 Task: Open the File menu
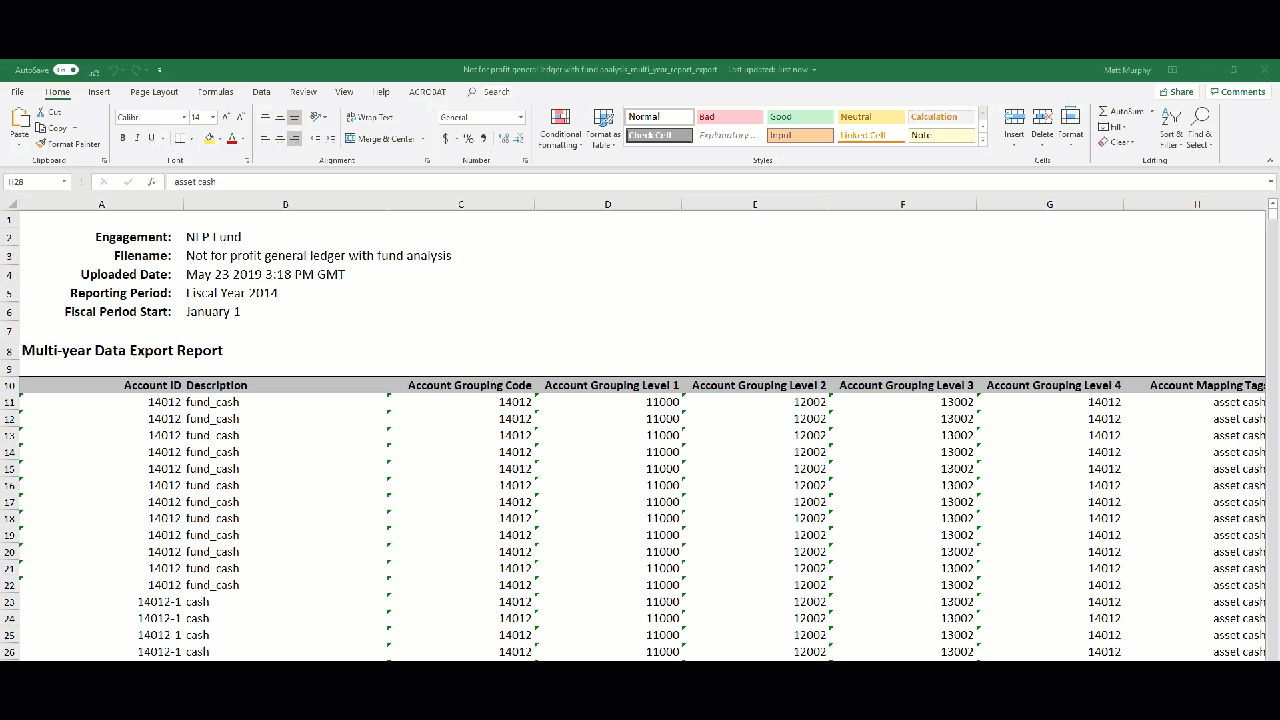[18, 92]
